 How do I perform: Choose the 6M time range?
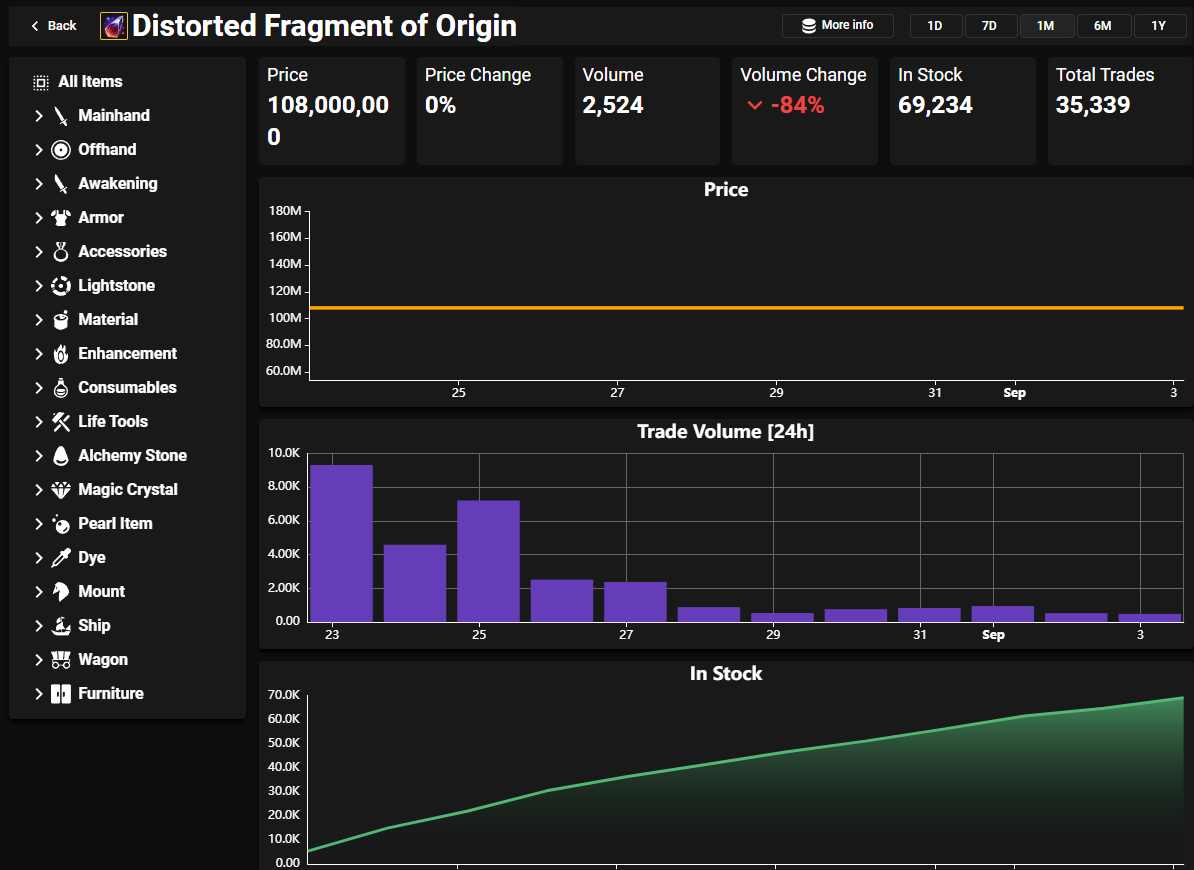1102,26
